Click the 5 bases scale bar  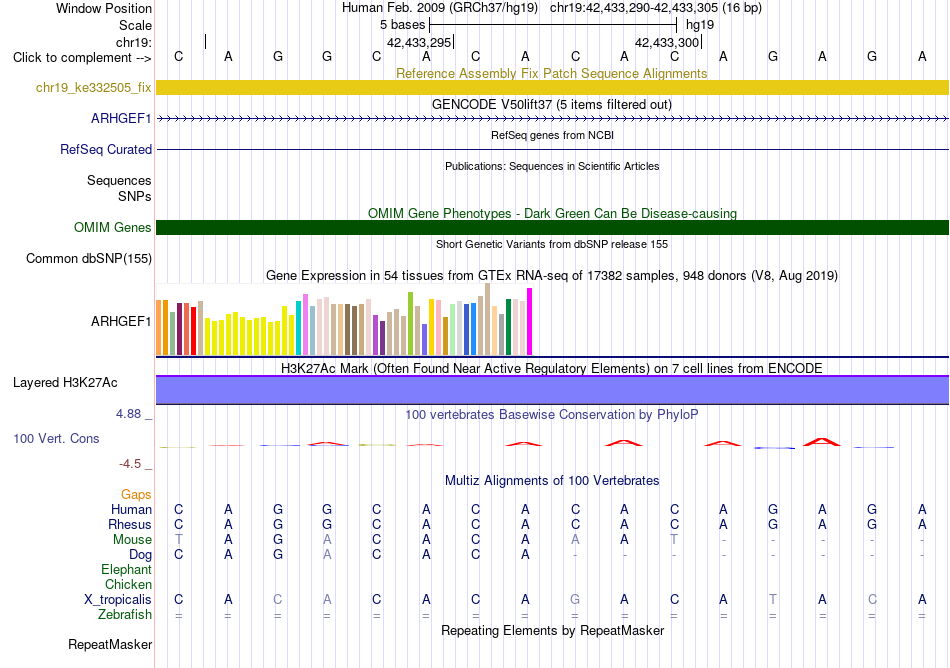(x=553, y=25)
